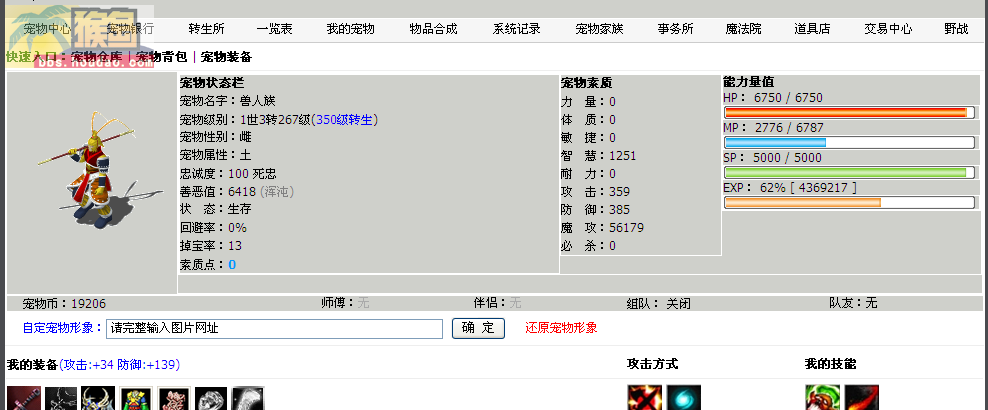Click the 智慧 1251 stat
The height and width of the screenshot is (410, 988).
tap(599, 156)
